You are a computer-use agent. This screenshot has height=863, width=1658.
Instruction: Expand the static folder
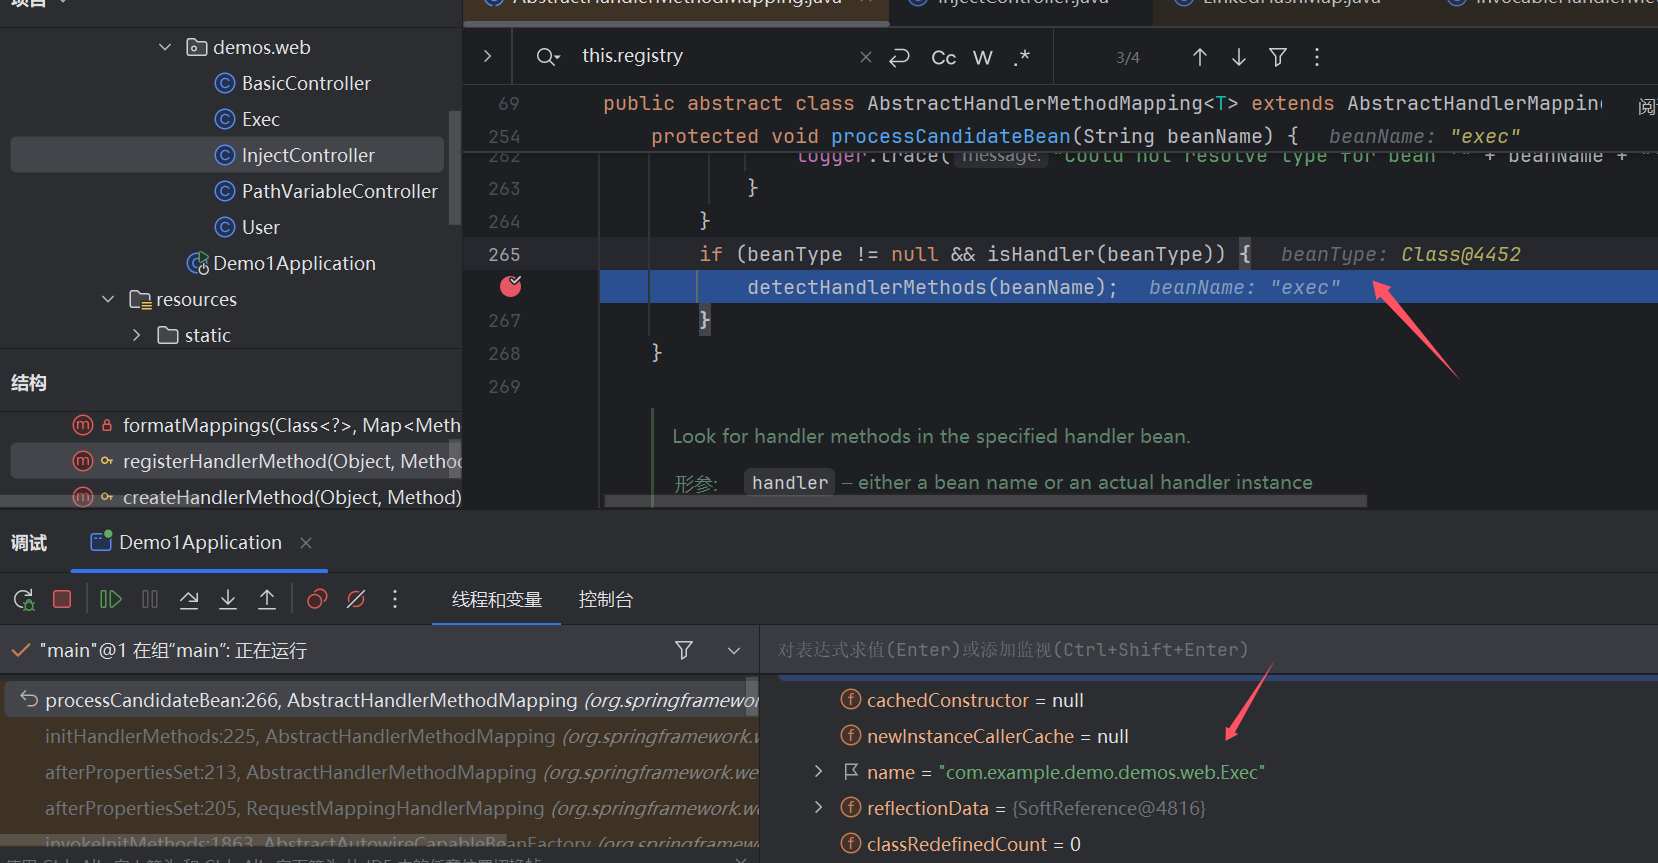pyautogui.click(x=137, y=335)
